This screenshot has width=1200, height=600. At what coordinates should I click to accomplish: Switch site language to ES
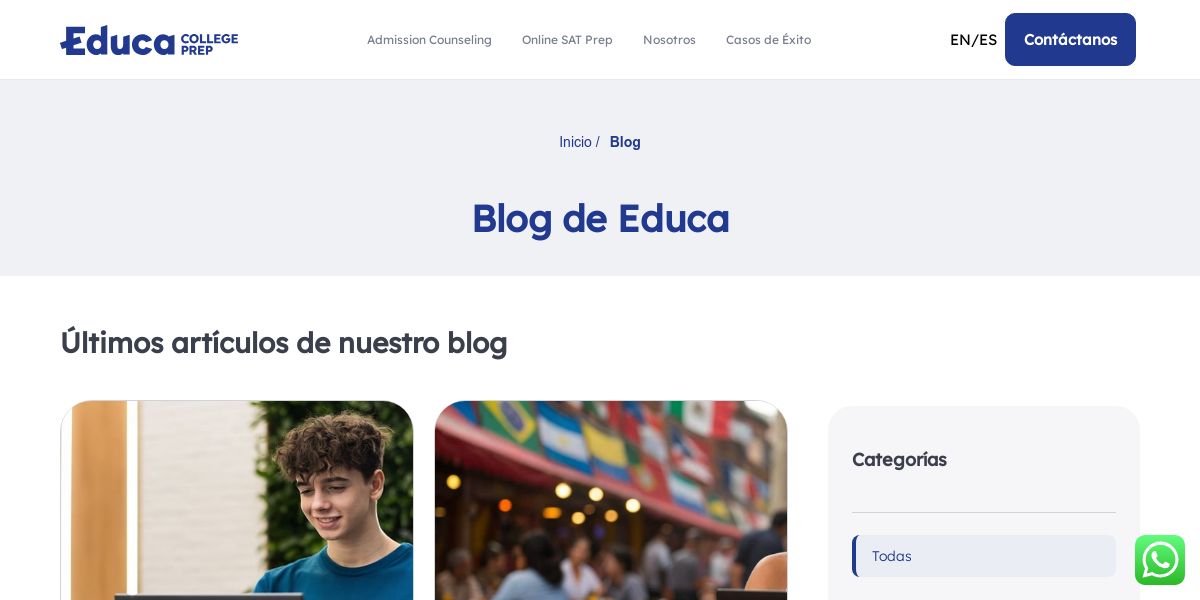click(x=988, y=40)
